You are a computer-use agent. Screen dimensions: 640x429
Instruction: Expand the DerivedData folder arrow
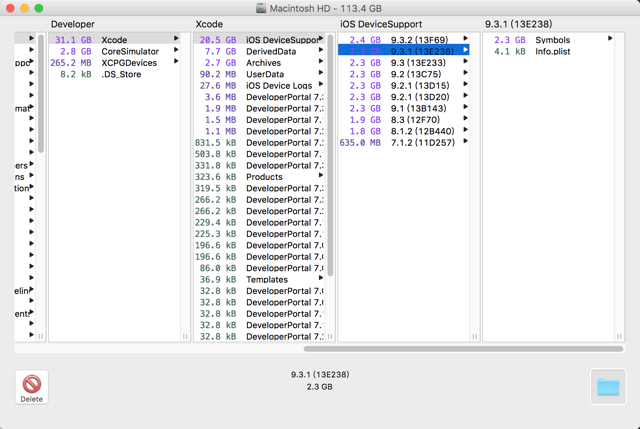tap(321, 50)
